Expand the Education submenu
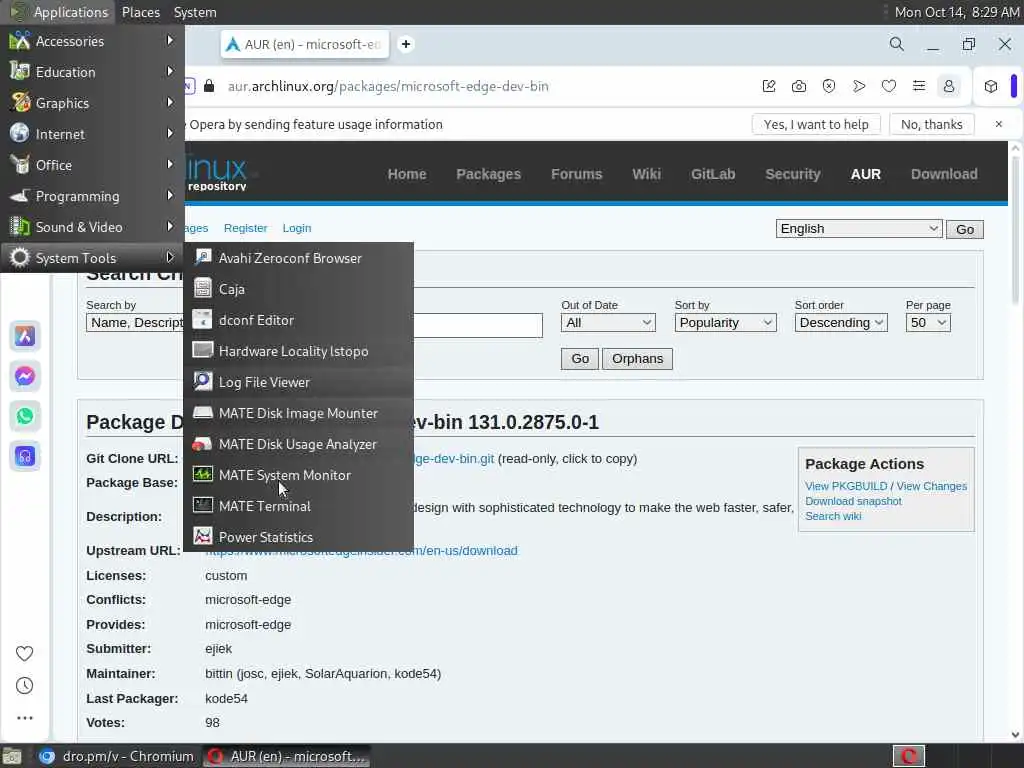 point(92,72)
